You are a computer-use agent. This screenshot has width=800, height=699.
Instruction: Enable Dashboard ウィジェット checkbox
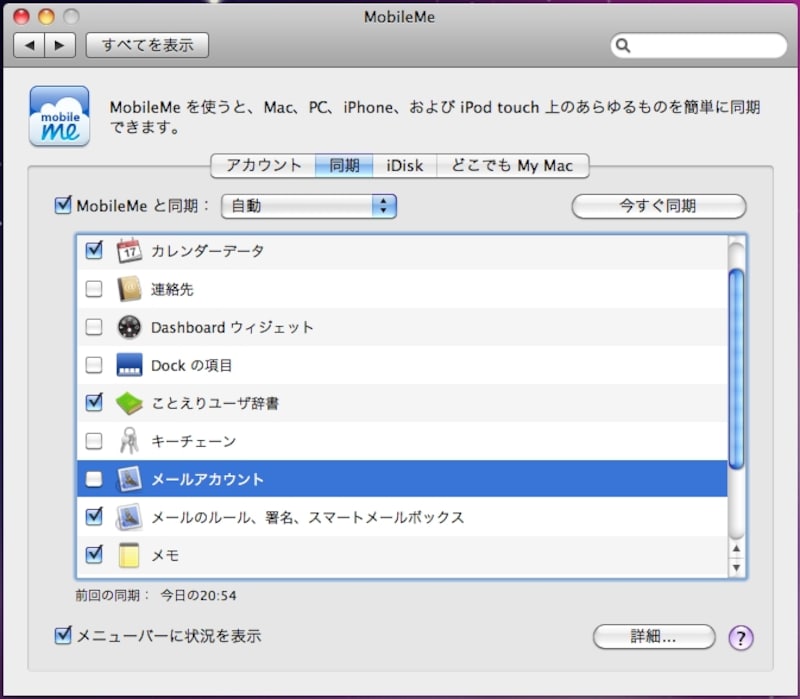pyautogui.click(x=94, y=327)
